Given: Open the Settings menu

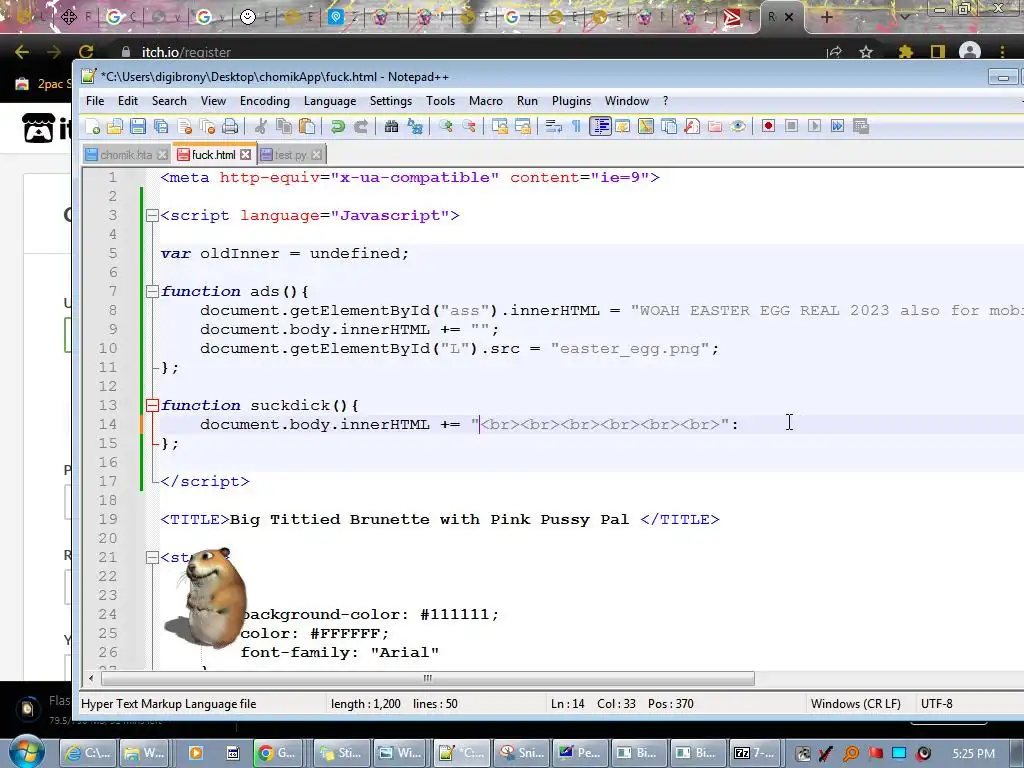Looking at the screenshot, I should 391,101.
